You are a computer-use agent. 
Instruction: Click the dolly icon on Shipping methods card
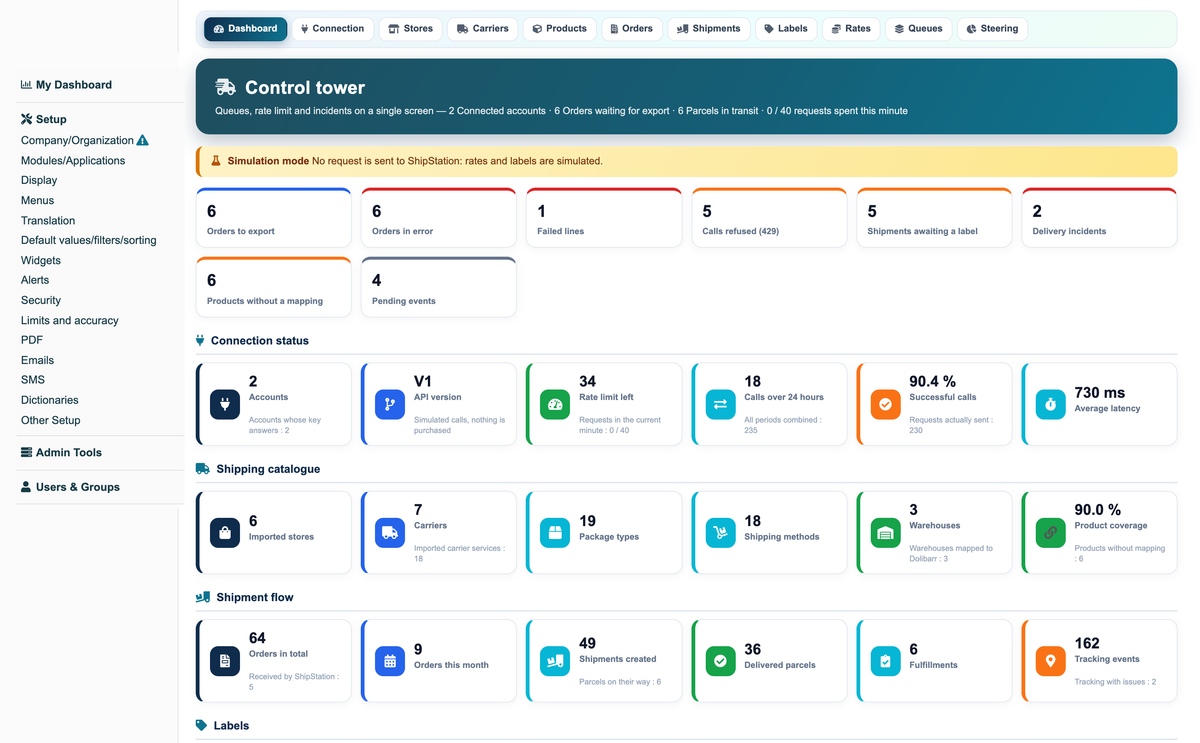[x=720, y=533]
